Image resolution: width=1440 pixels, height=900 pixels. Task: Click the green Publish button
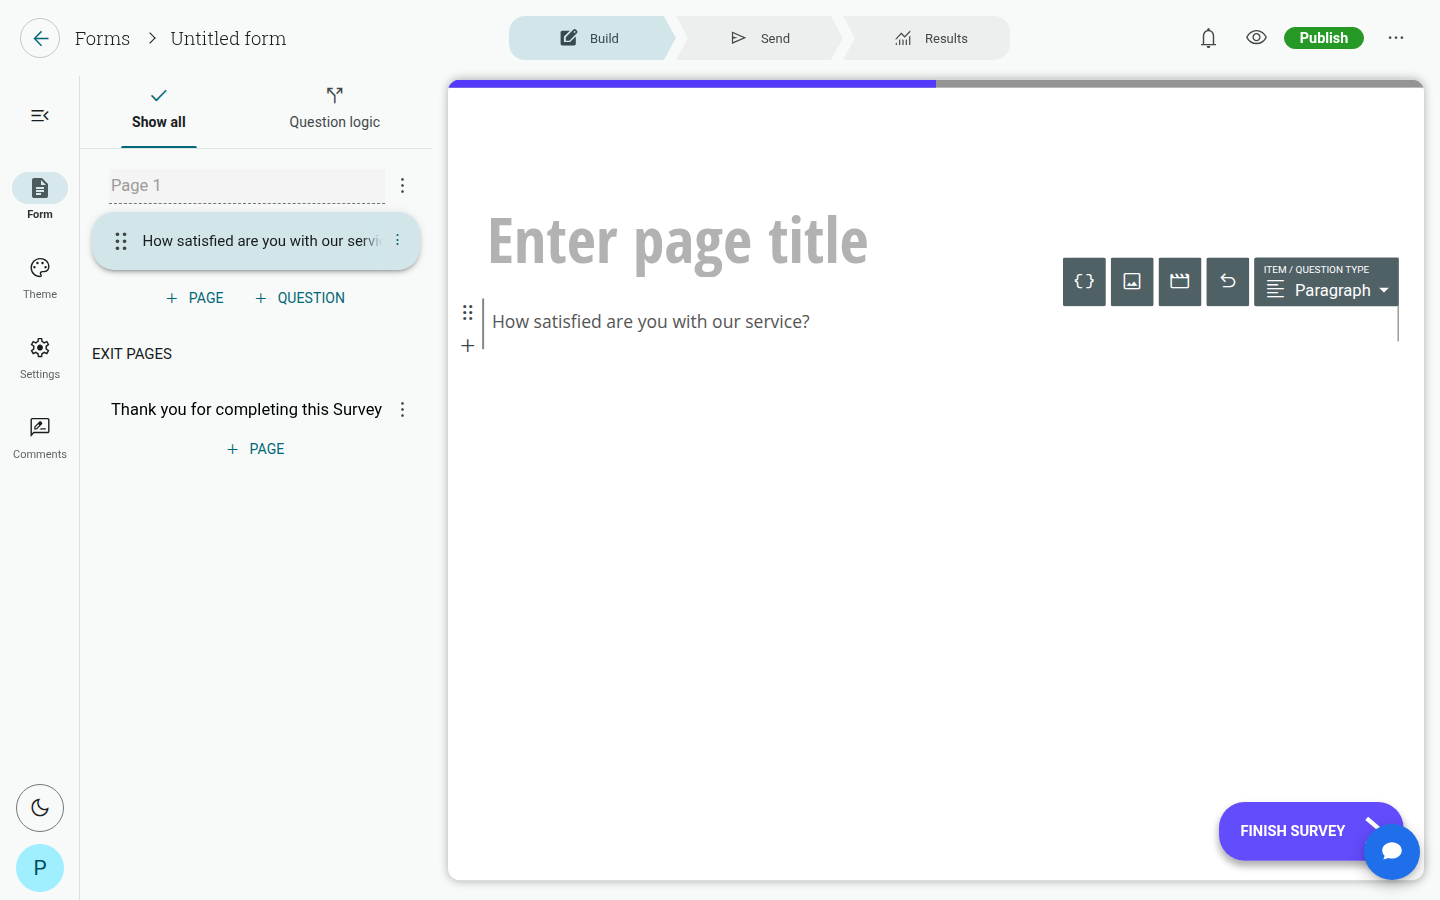1323,38
